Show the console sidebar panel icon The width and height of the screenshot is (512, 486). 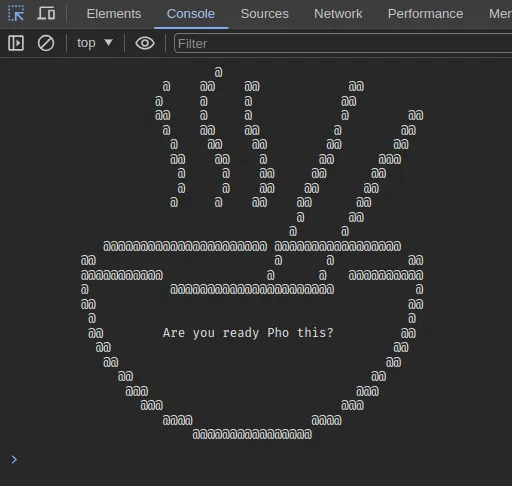pos(16,43)
